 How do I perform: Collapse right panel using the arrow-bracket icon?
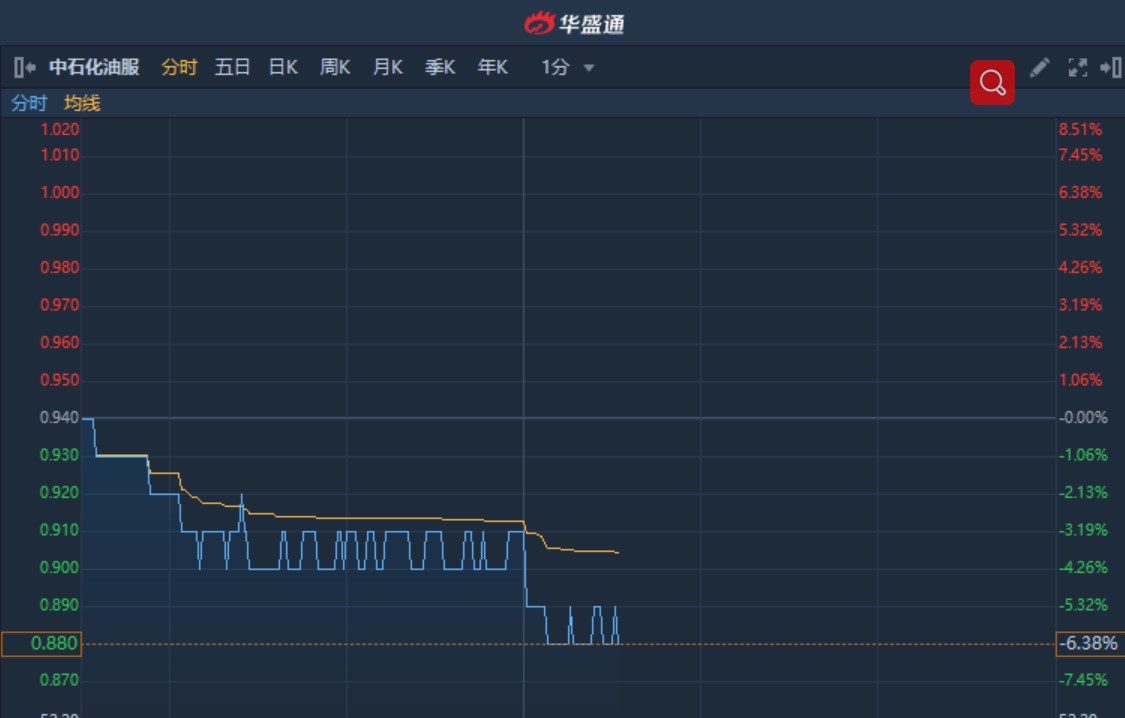1111,67
